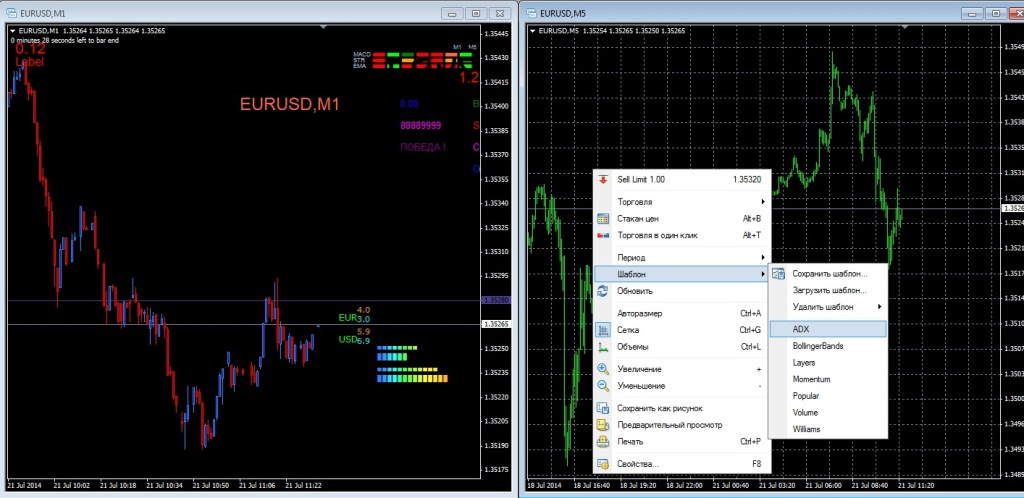
Task: Select the ADX template
Action: point(828,329)
